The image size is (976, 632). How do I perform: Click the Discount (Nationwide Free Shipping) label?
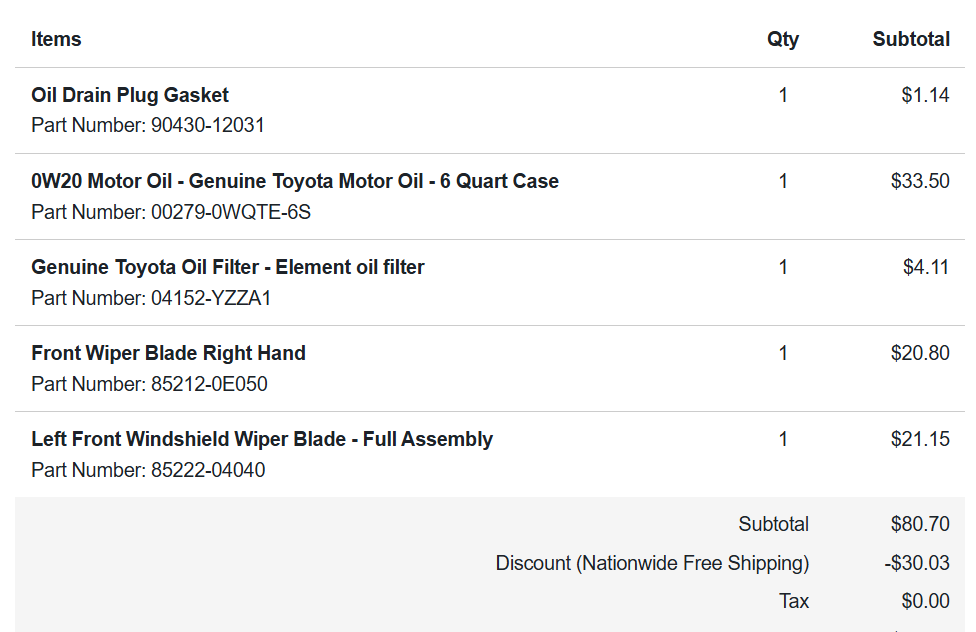[x=652, y=563]
